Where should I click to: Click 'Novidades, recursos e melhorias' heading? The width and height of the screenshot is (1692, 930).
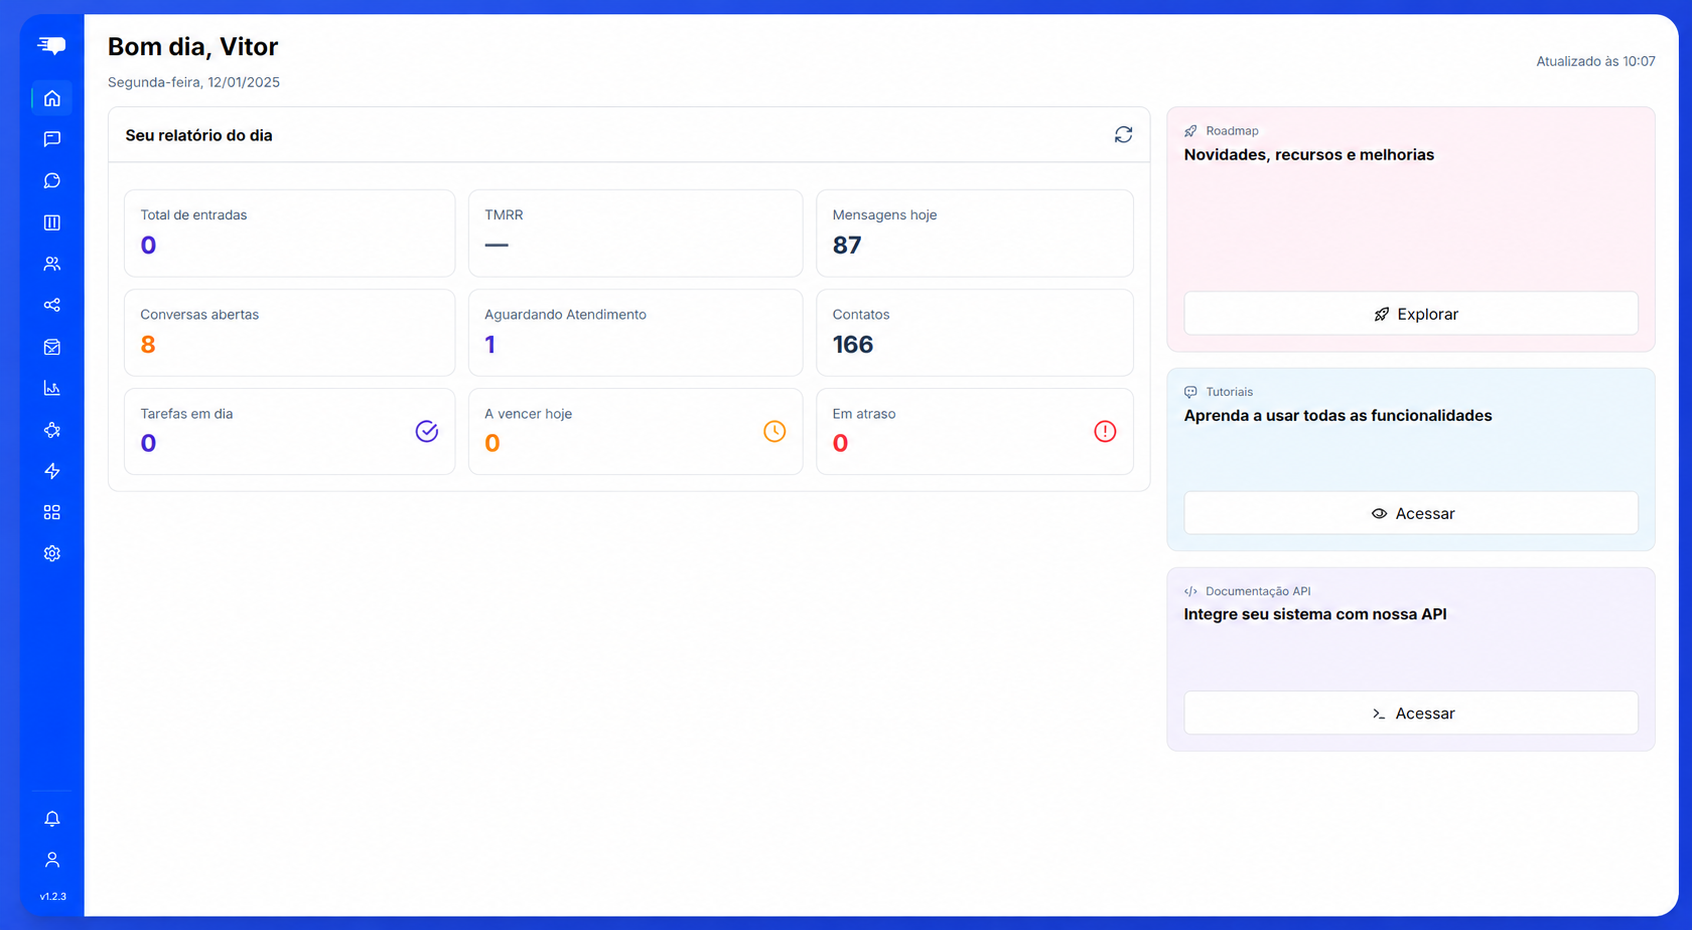point(1309,155)
